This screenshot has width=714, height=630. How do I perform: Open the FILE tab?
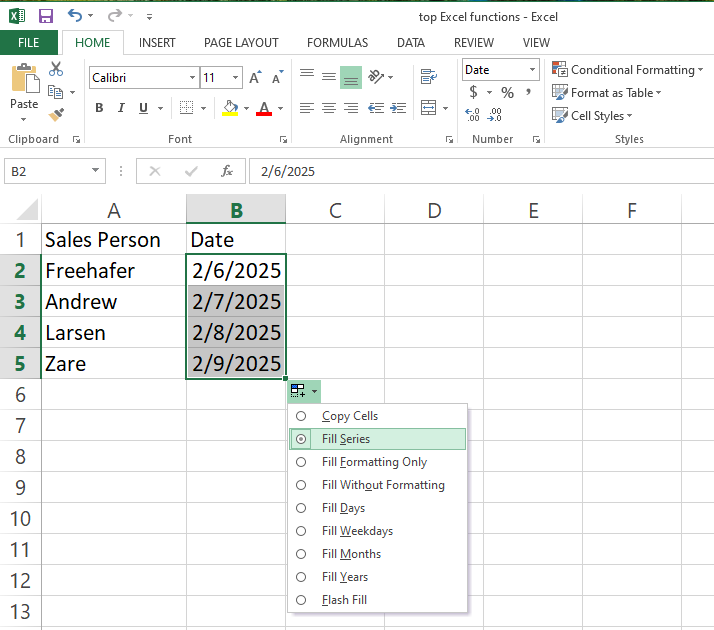[29, 43]
